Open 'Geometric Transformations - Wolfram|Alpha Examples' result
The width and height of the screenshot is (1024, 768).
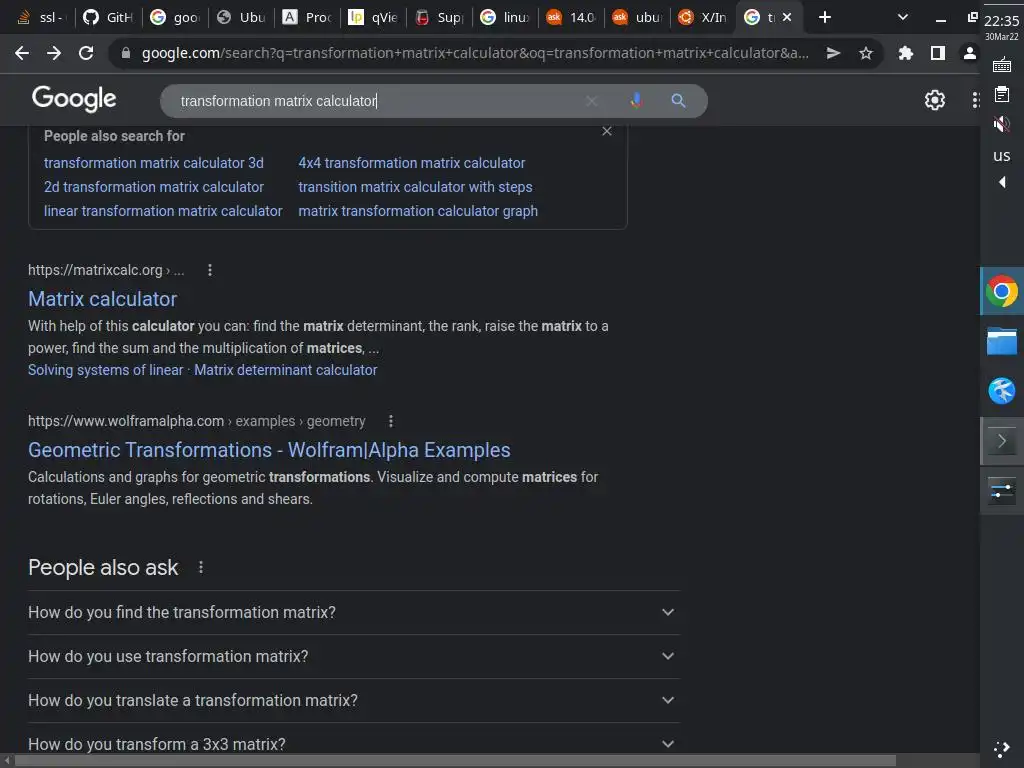click(x=269, y=450)
